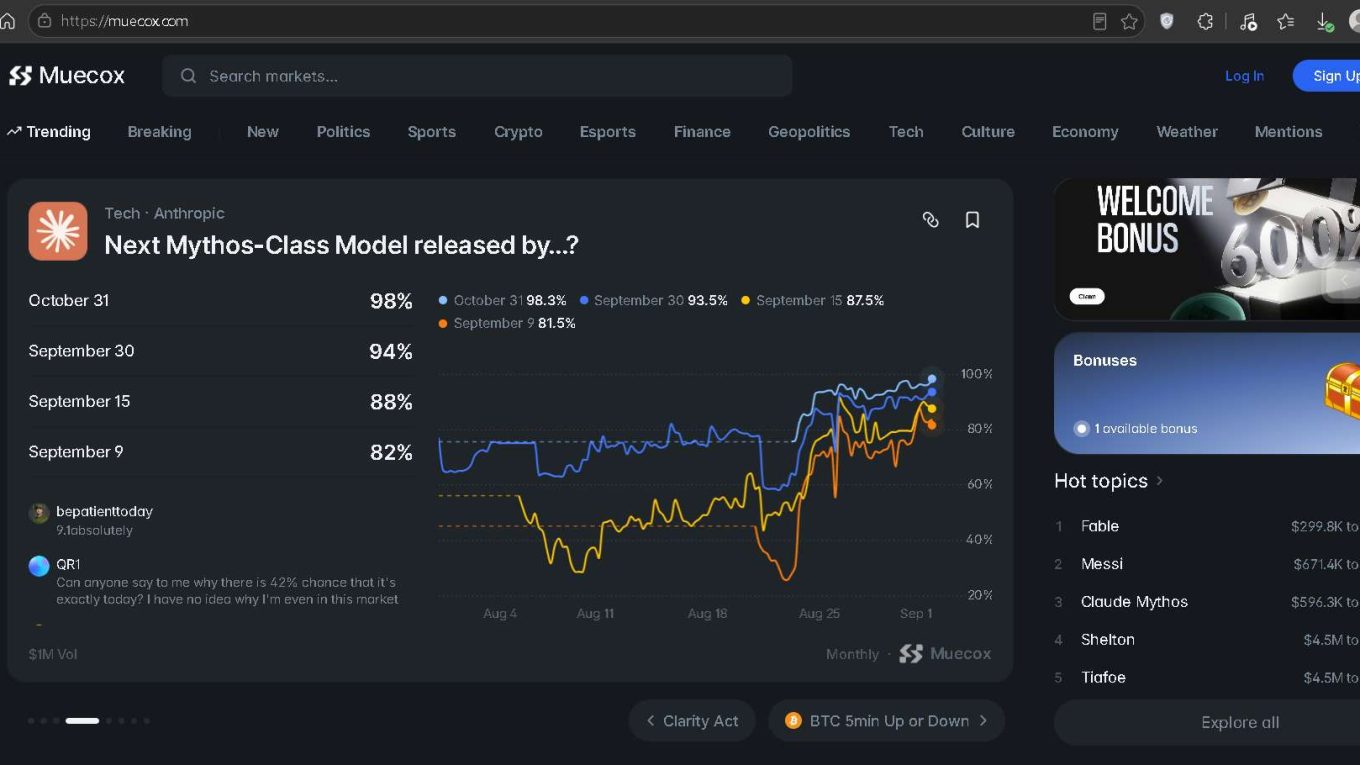Open the browser profile avatar
This screenshot has width=1360, height=765.
(x=1354, y=21)
